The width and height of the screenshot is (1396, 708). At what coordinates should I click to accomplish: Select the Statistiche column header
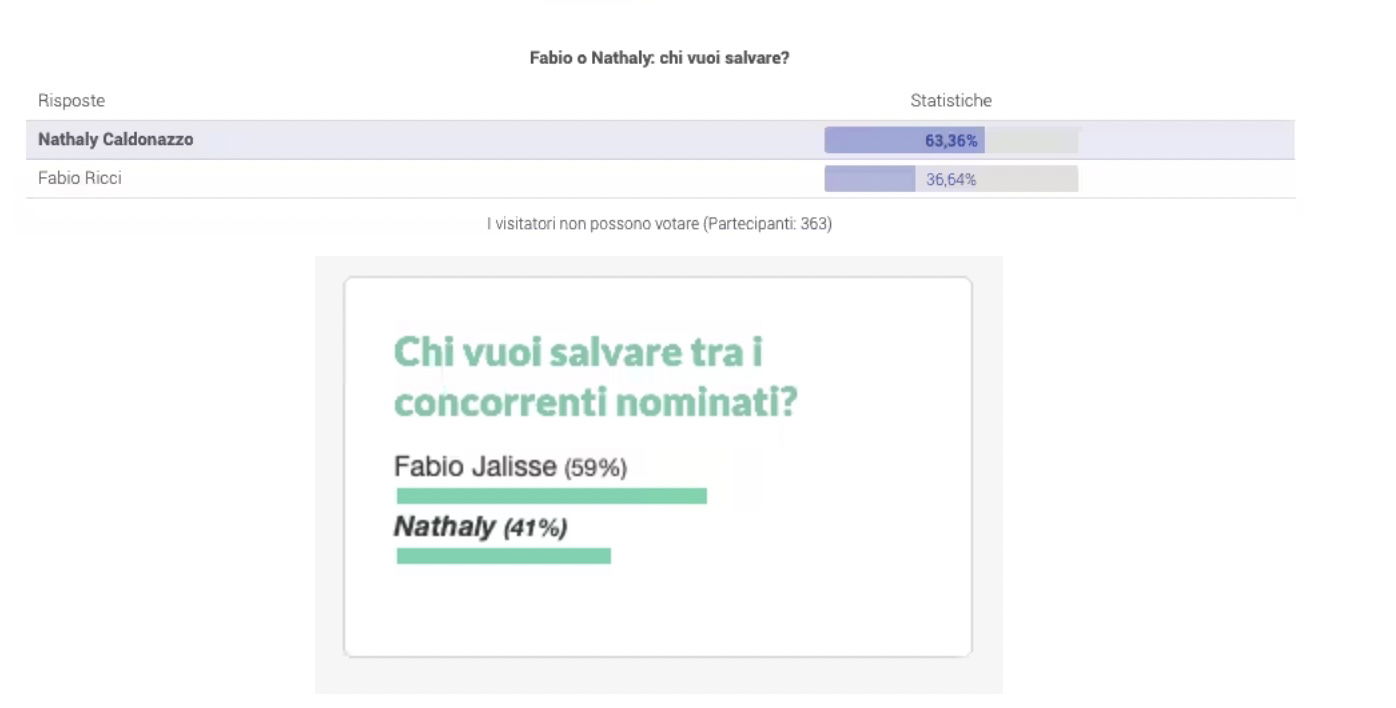click(951, 101)
